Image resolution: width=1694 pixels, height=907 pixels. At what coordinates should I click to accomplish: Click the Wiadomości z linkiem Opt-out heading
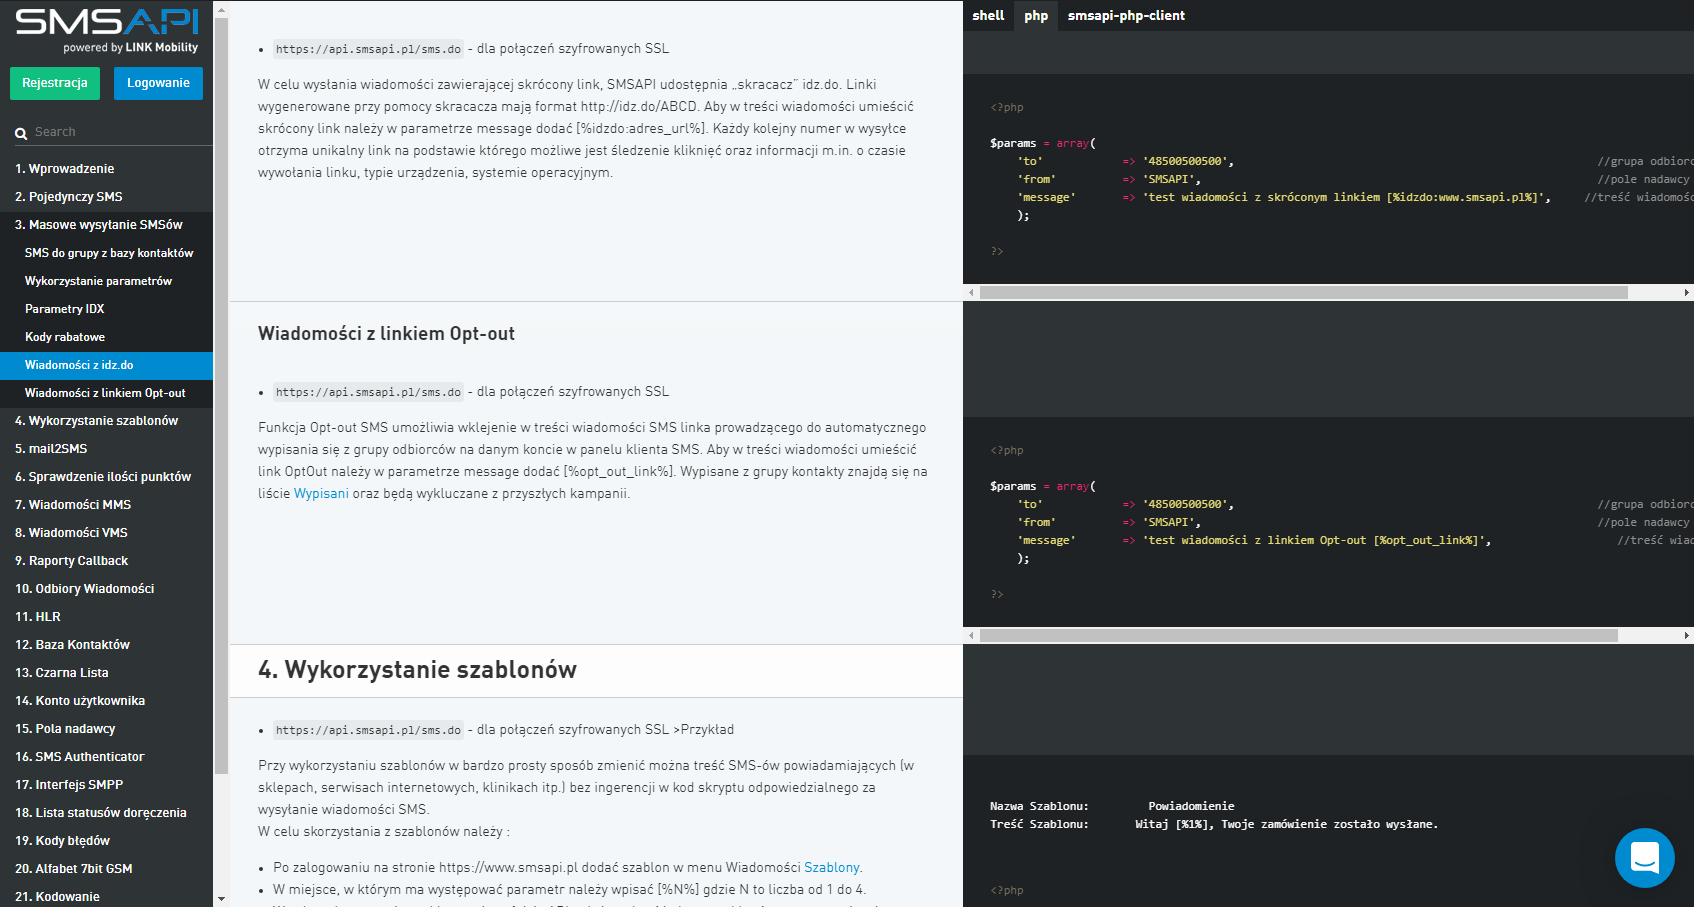[386, 334]
